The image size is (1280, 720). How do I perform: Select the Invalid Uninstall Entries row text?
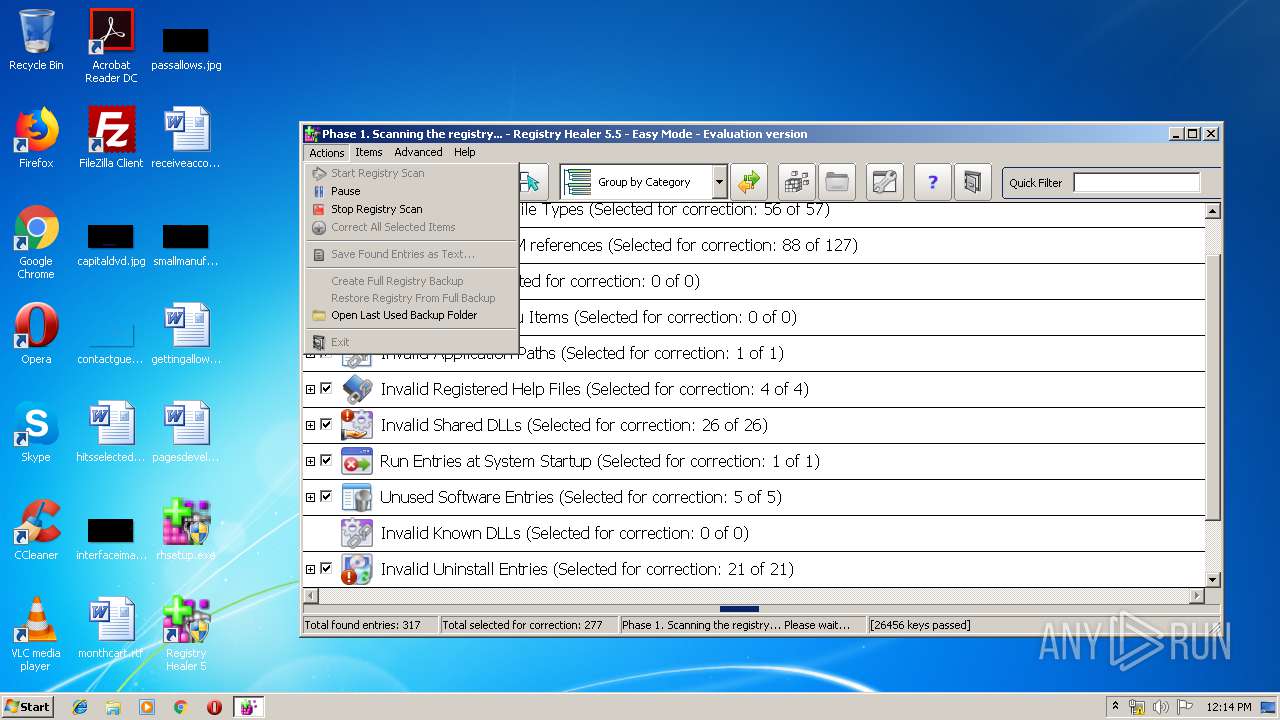(587, 569)
